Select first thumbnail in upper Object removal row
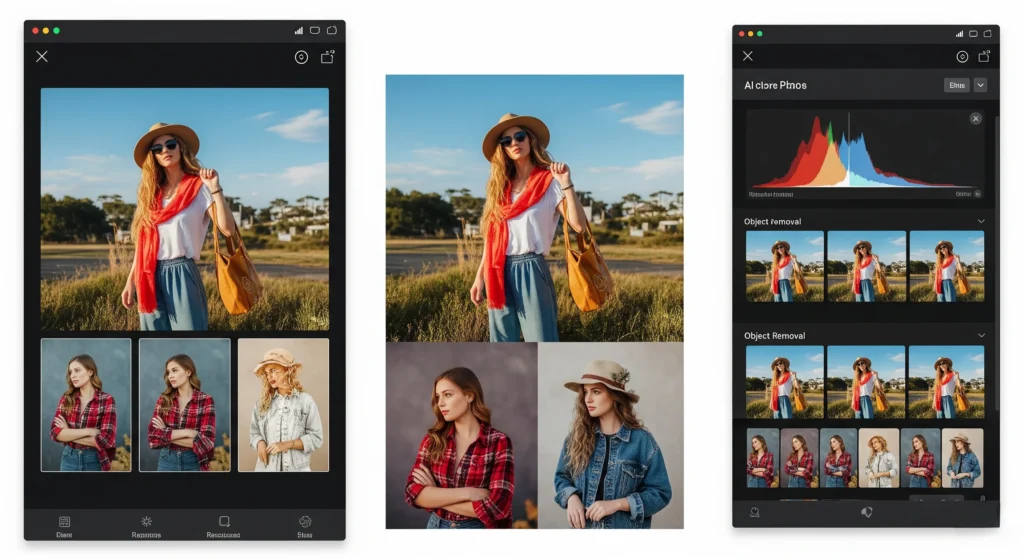1024x559 pixels. pos(784,266)
